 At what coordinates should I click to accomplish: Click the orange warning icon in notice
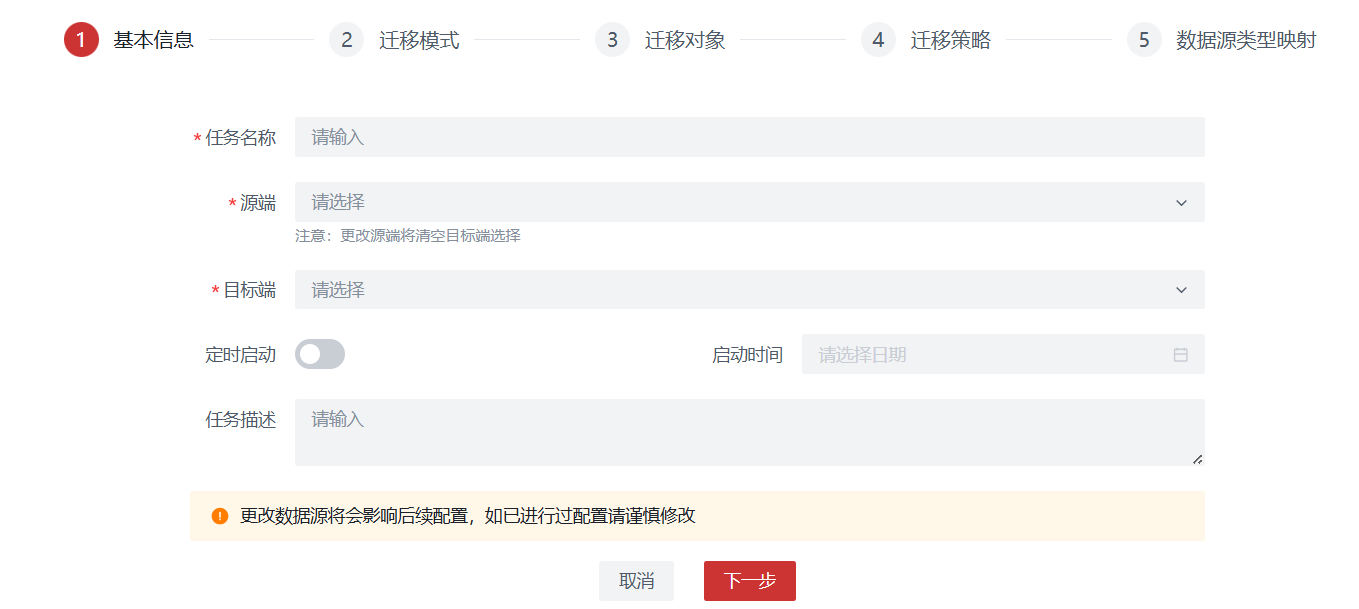[x=220, y=516]
